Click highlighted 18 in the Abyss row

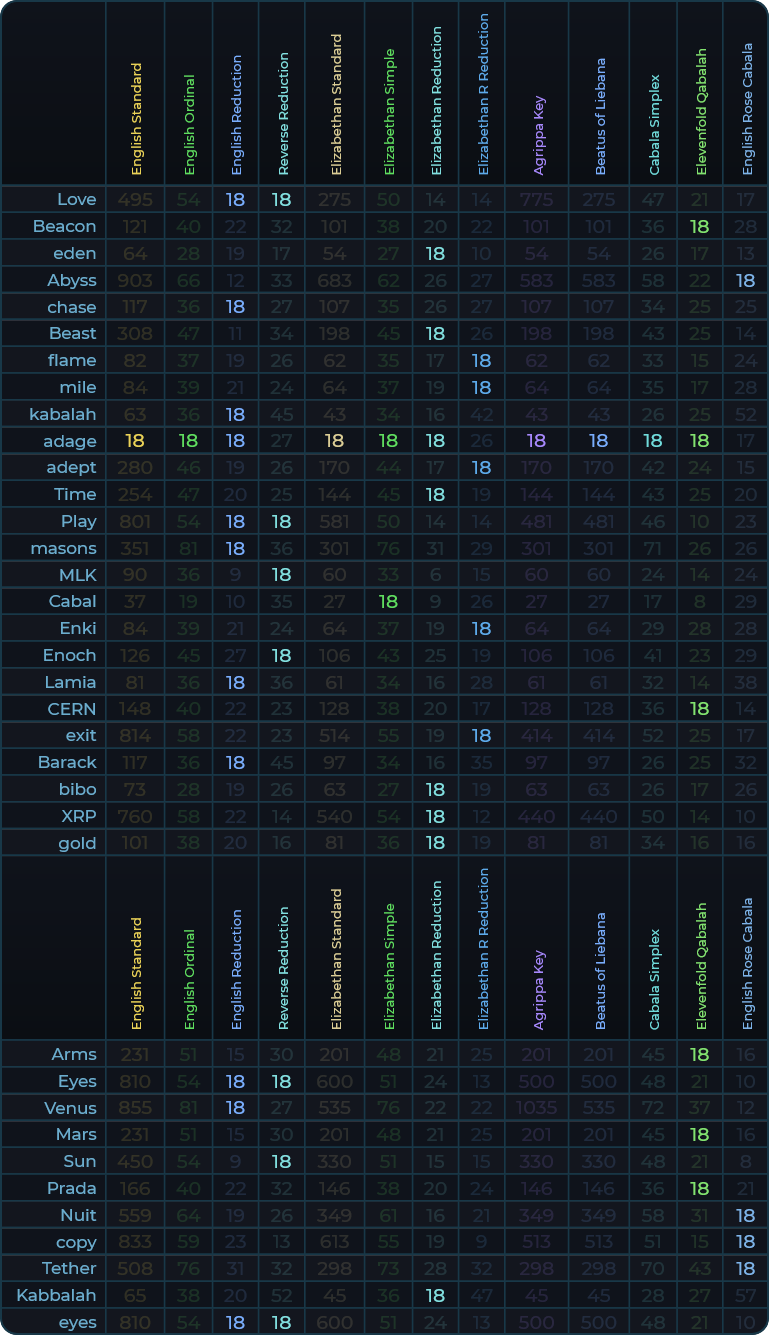point(745,280)
